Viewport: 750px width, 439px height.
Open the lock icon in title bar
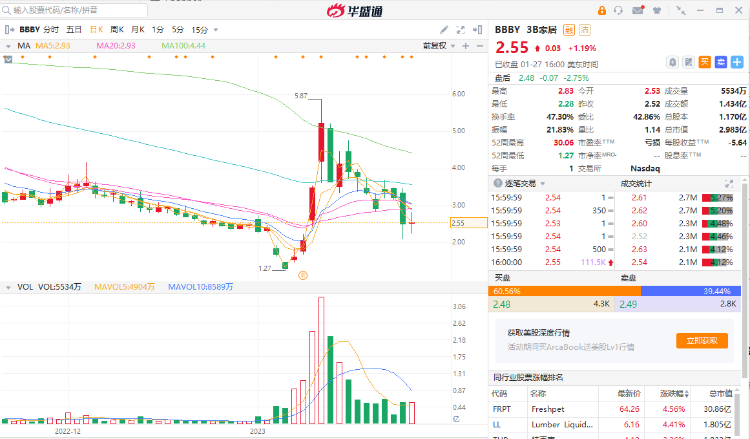pos(602,10)
